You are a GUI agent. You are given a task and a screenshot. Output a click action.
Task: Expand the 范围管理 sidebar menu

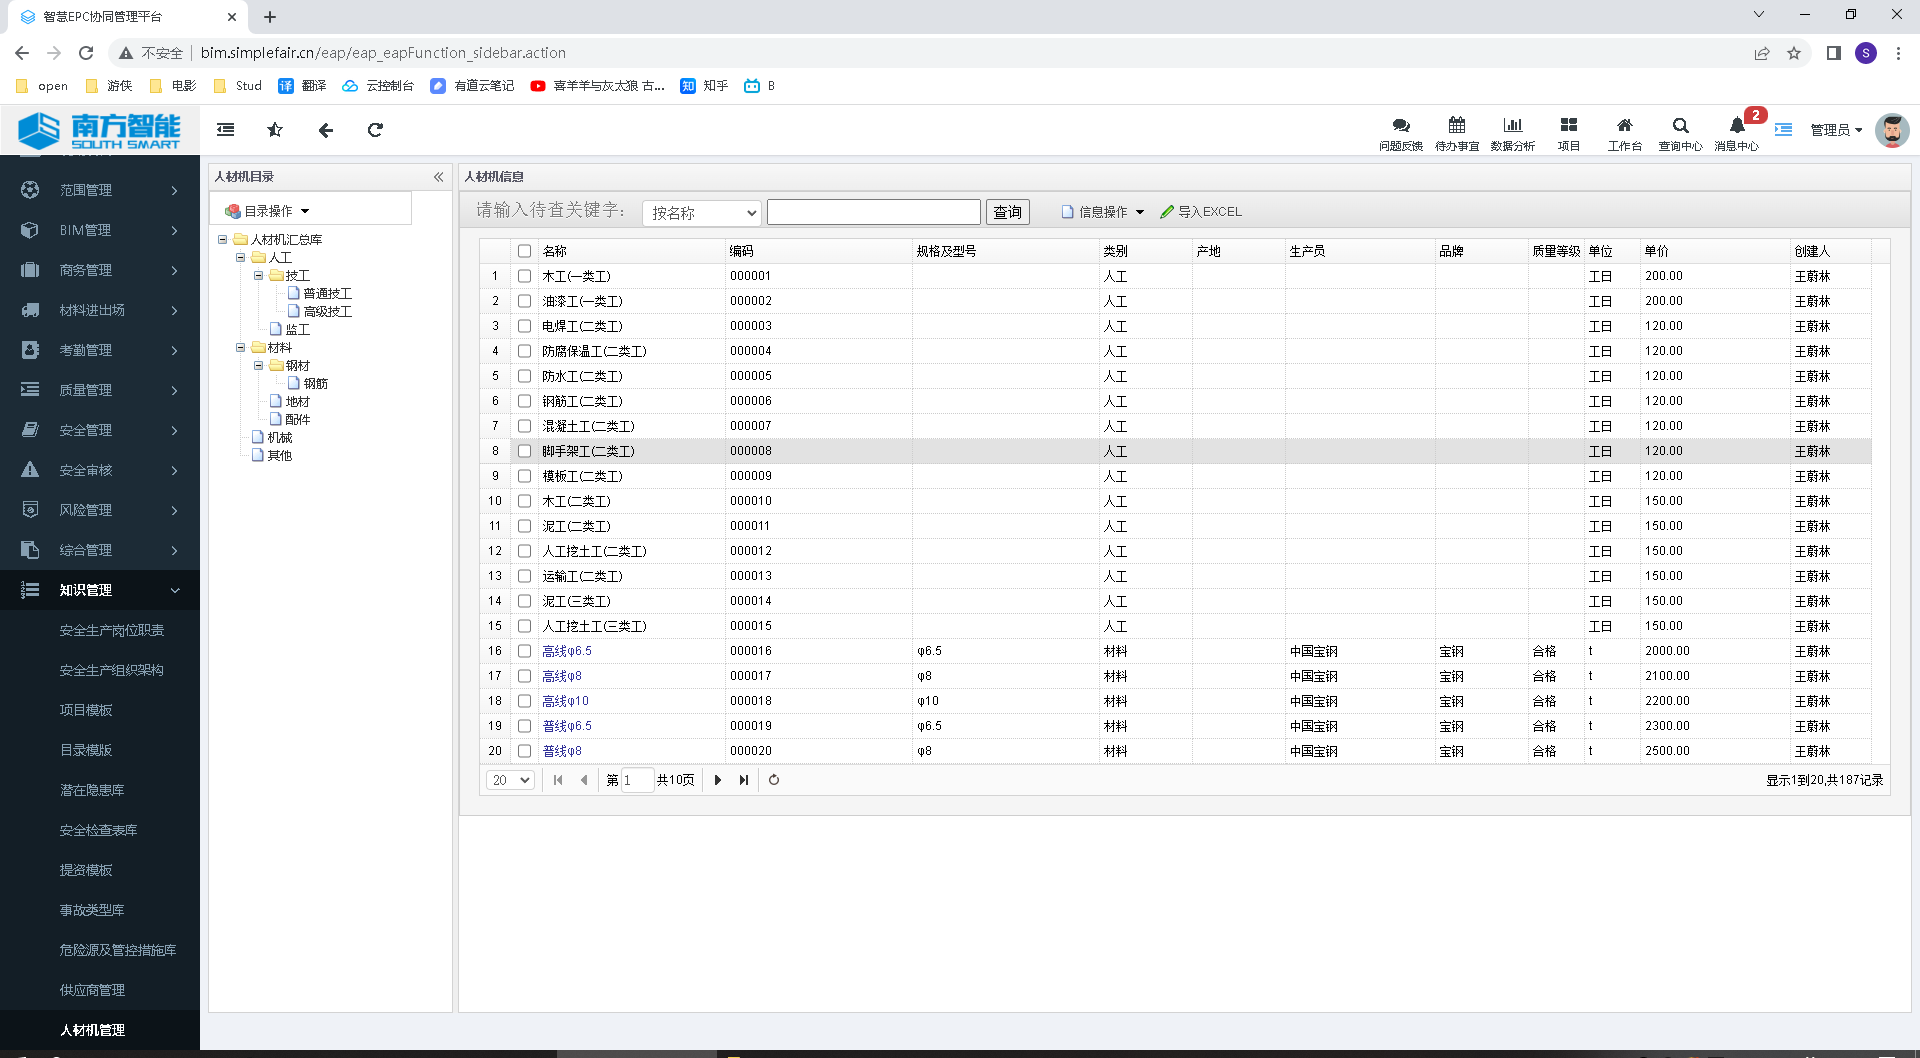click(100, 190)
